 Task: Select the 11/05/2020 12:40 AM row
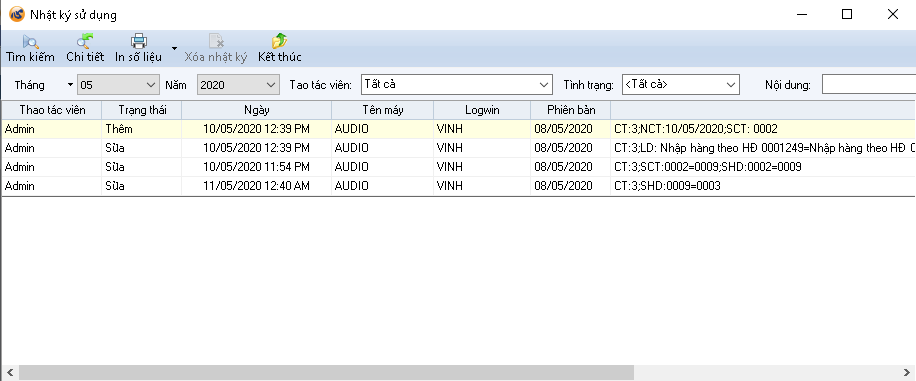point(459,186)
